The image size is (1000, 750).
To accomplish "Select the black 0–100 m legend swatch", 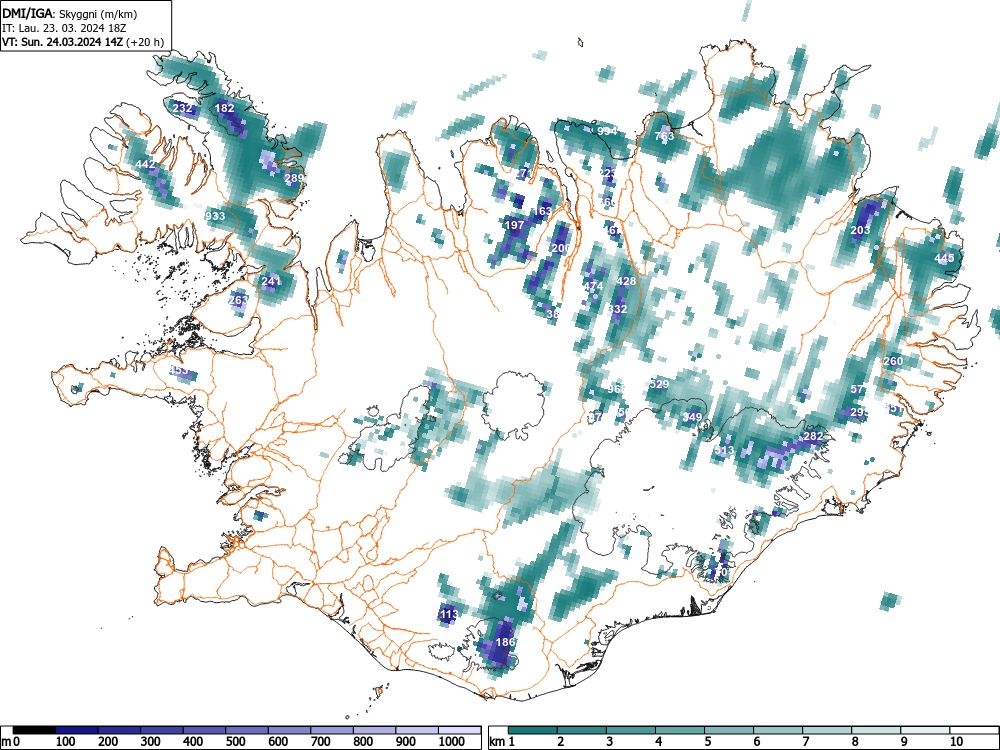I will (x=34, y=730).
